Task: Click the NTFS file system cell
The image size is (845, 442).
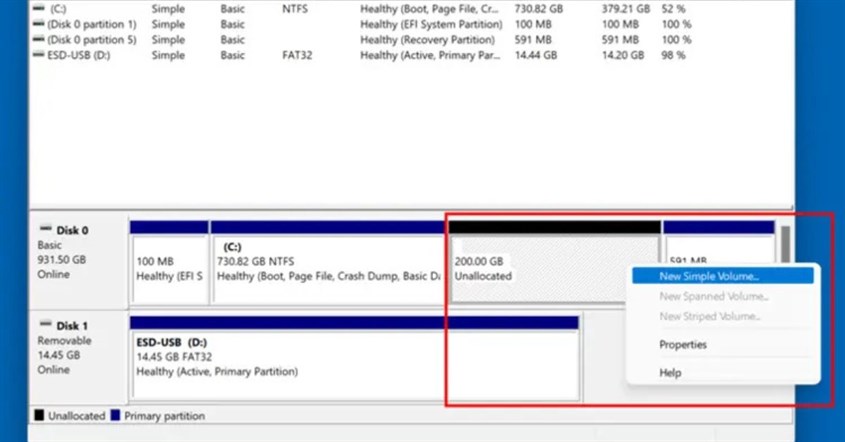Action: coord(295,9)
